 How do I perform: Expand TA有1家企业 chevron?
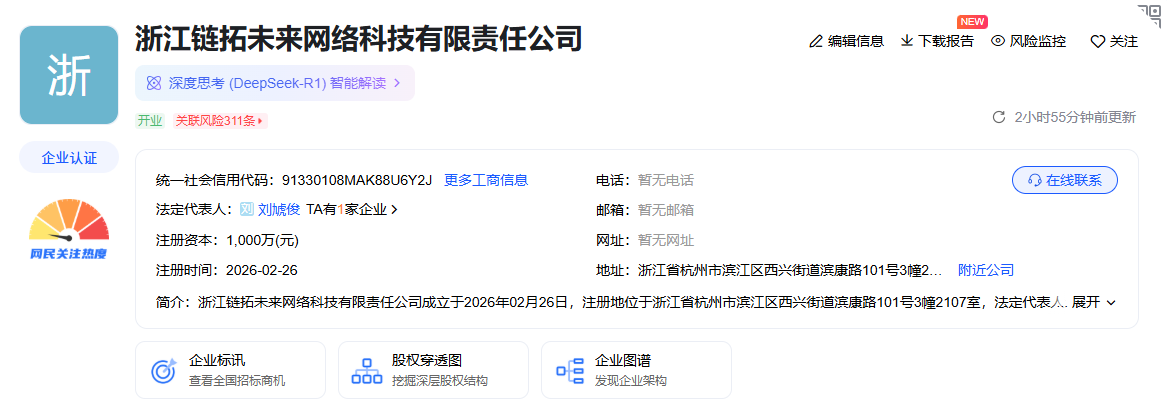(394, 210)
